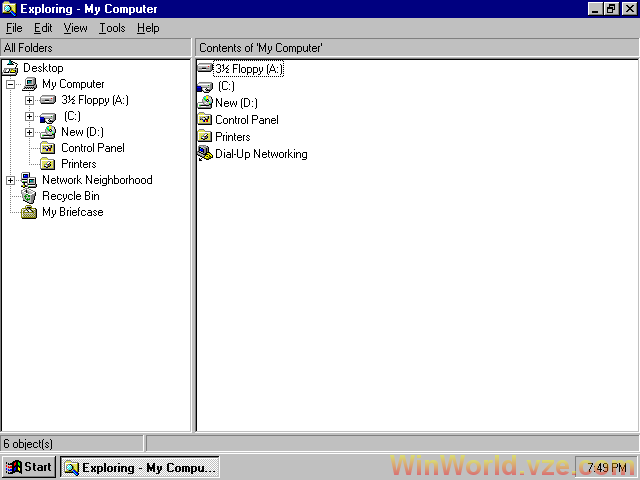Expand the 3½ Floppy (A:) node

29,100
